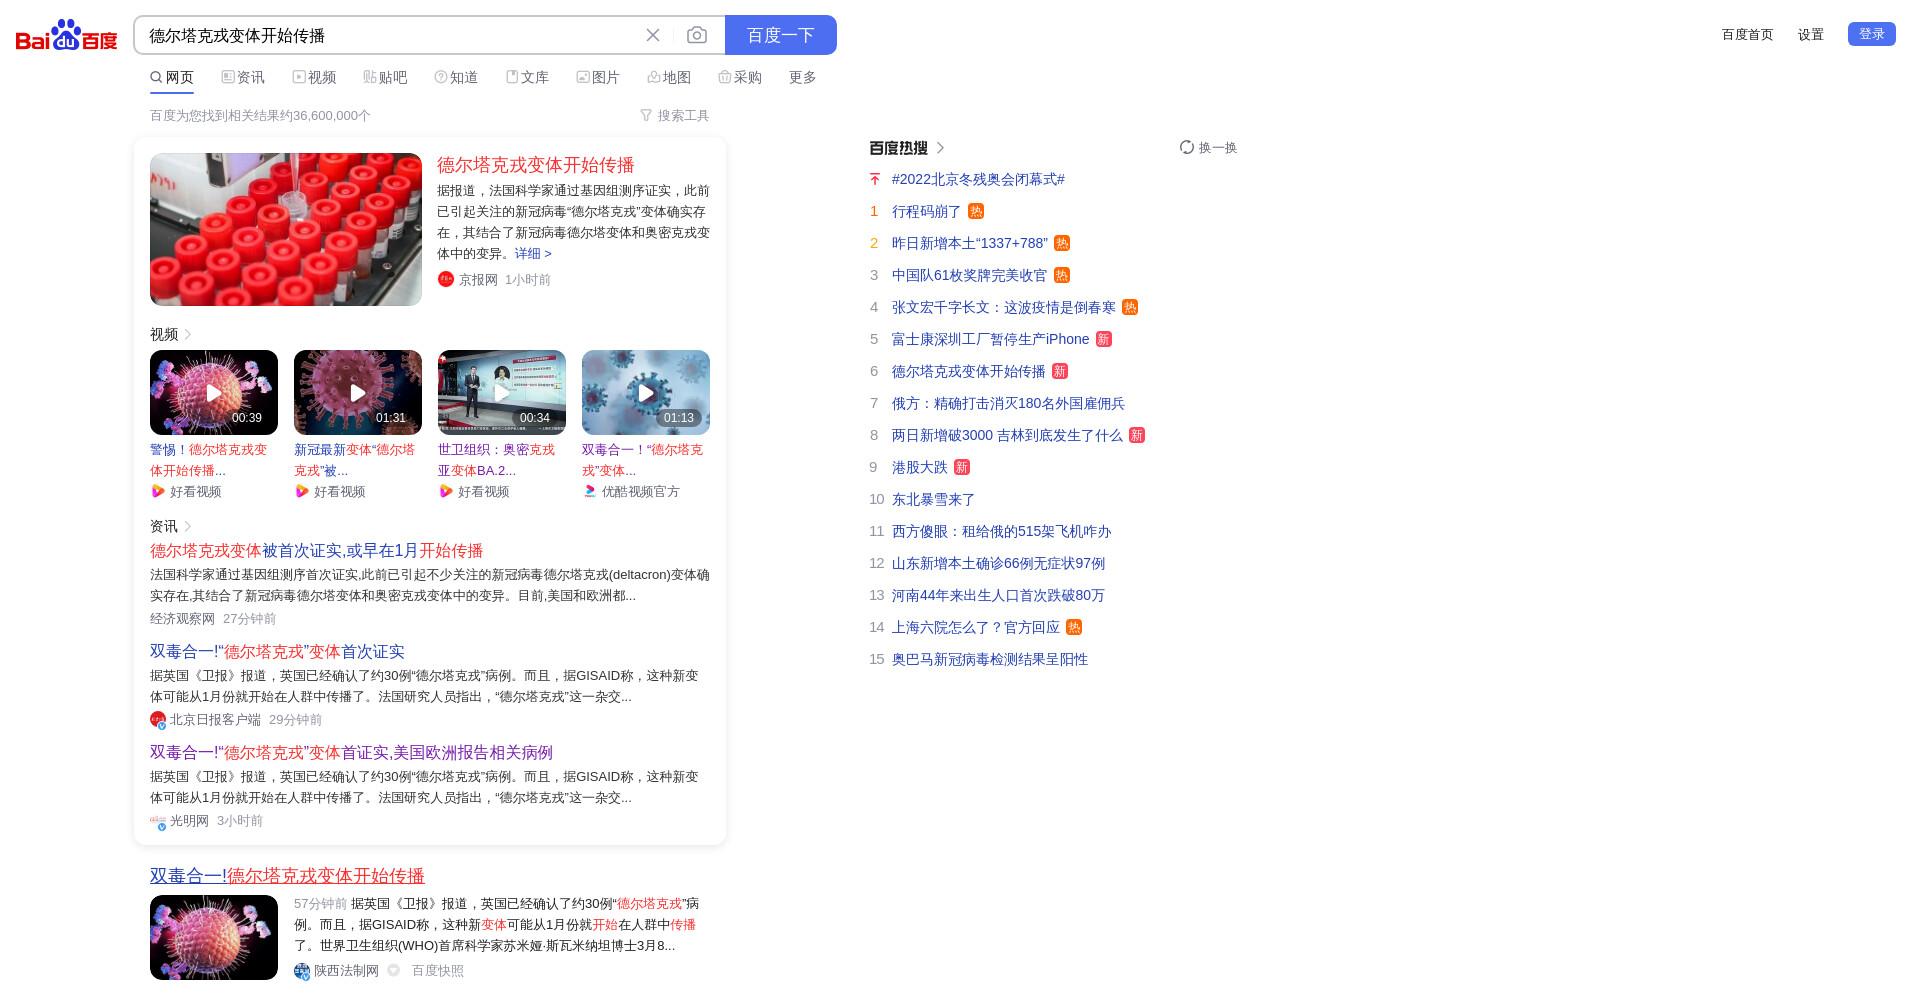The image size is (1920, 998).
Task: Open hot search 昨日新增本土1337+788
Action: [x=970, y=244]
